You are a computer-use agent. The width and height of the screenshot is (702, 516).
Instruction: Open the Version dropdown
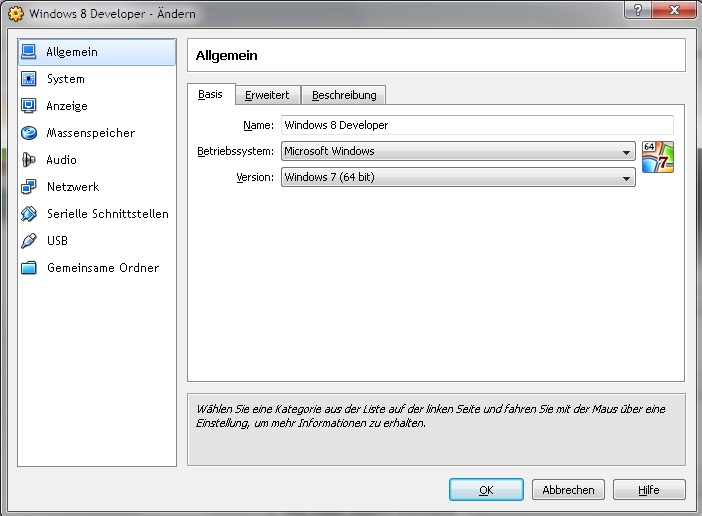[x=458, y=177]
